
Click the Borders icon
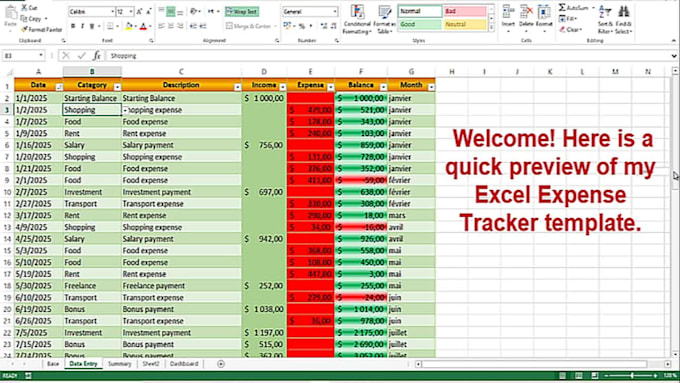coord(110,26)
